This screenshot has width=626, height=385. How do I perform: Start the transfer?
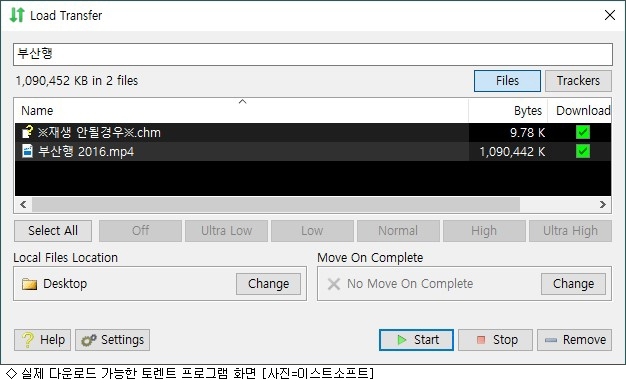[416, 340]
